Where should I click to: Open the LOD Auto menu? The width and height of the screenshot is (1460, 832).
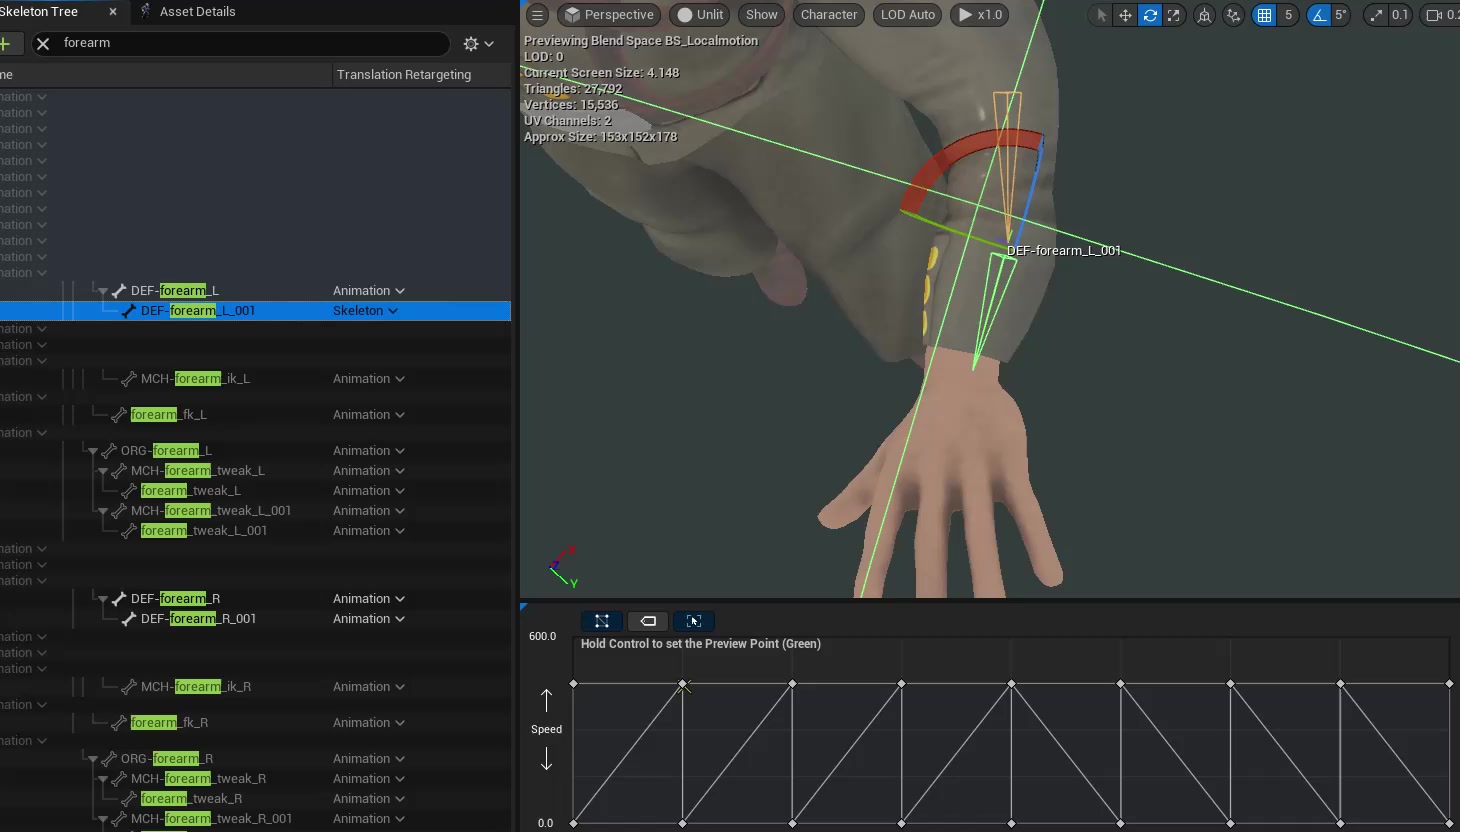tap(908, 15)
